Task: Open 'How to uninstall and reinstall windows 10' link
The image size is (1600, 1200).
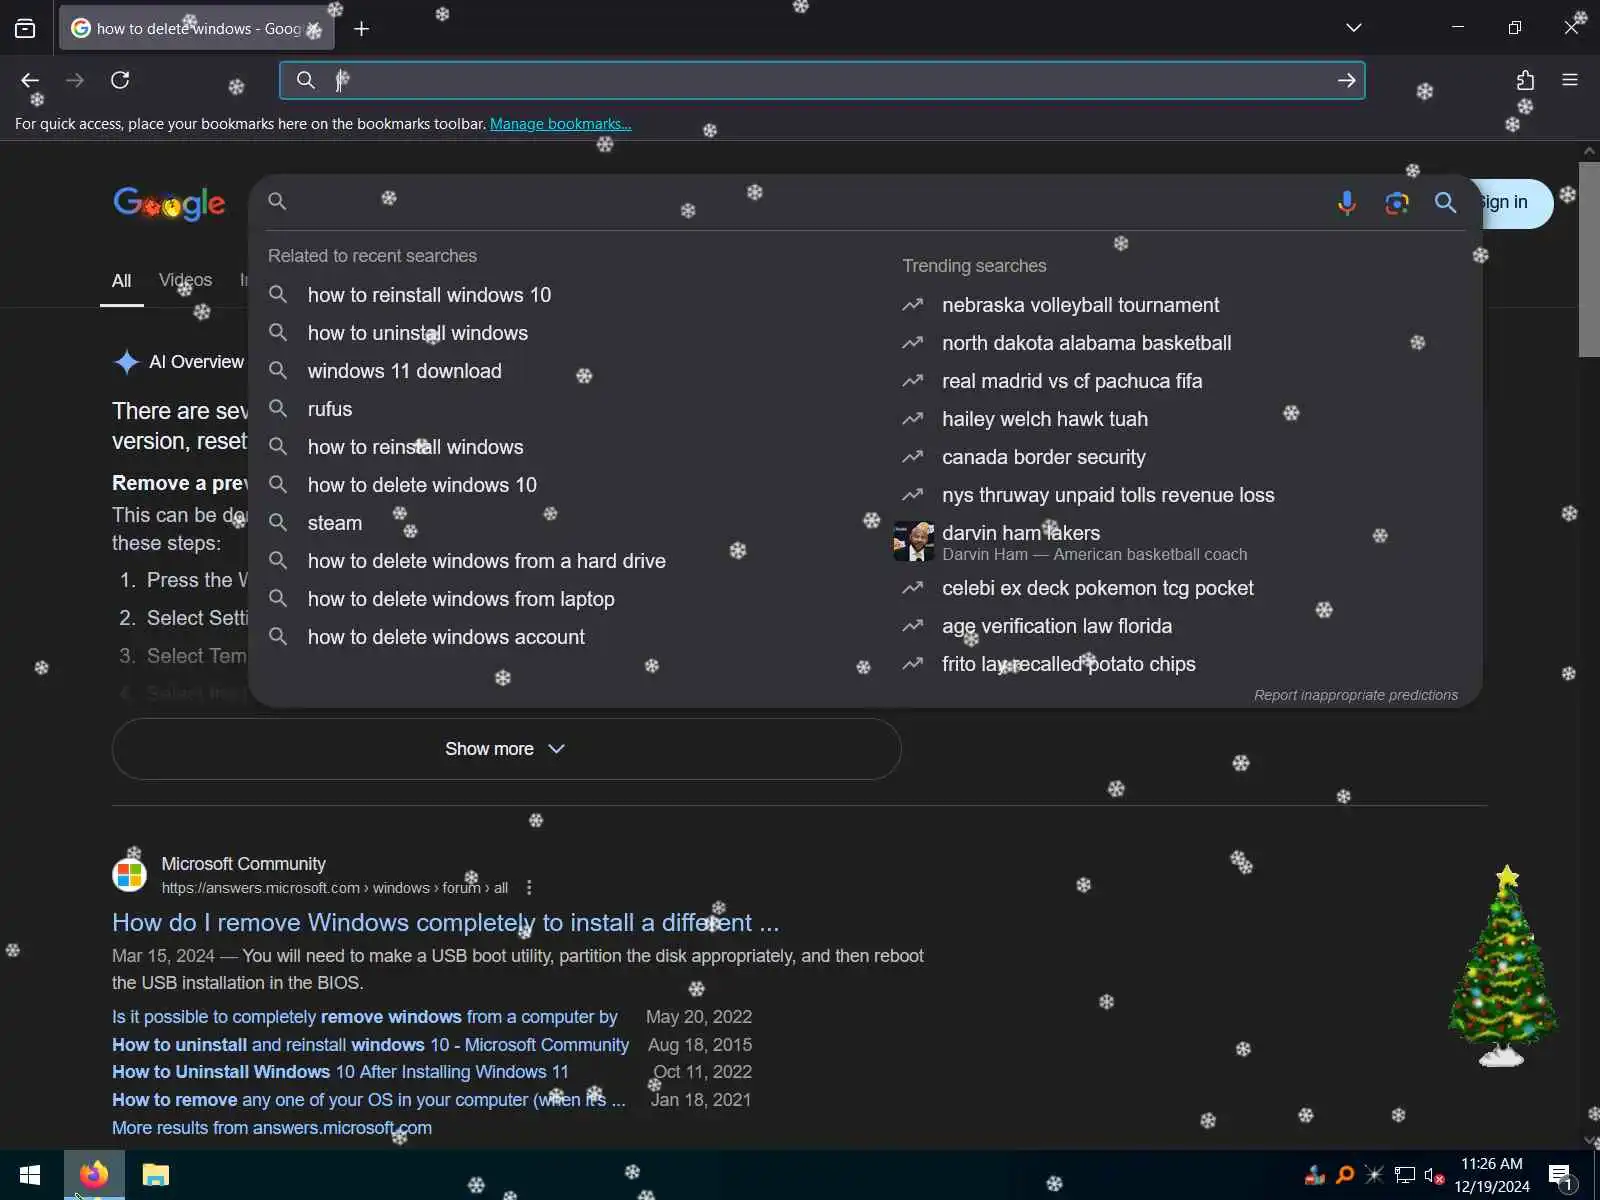Action: point(370,1045)
